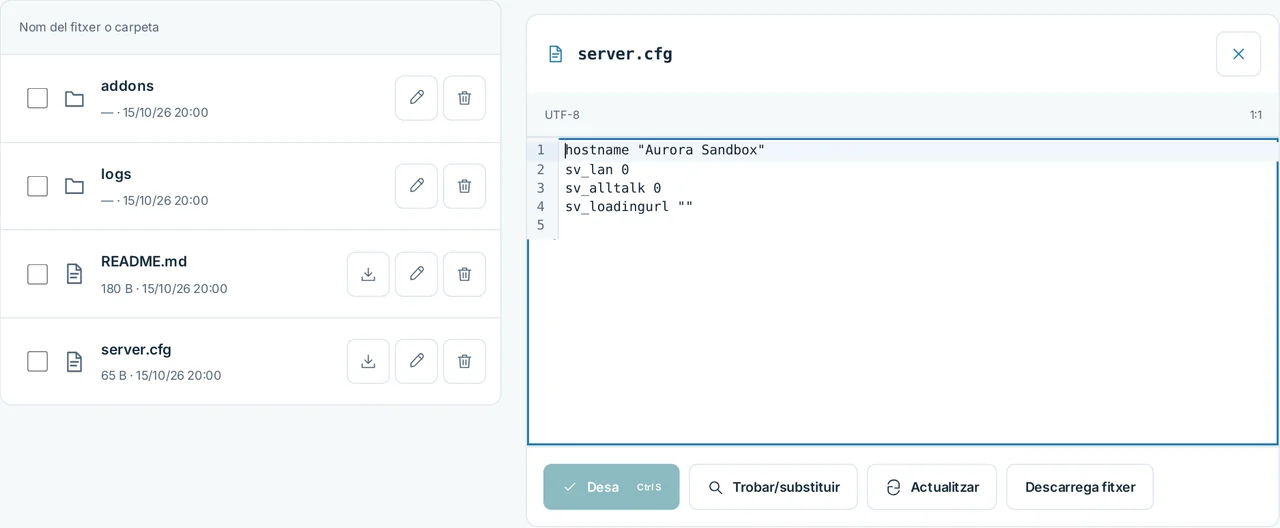Delete the logs folder
The height and width of the screenshot is (528, 1280).
pyautogui.click(x=464, y=186)
